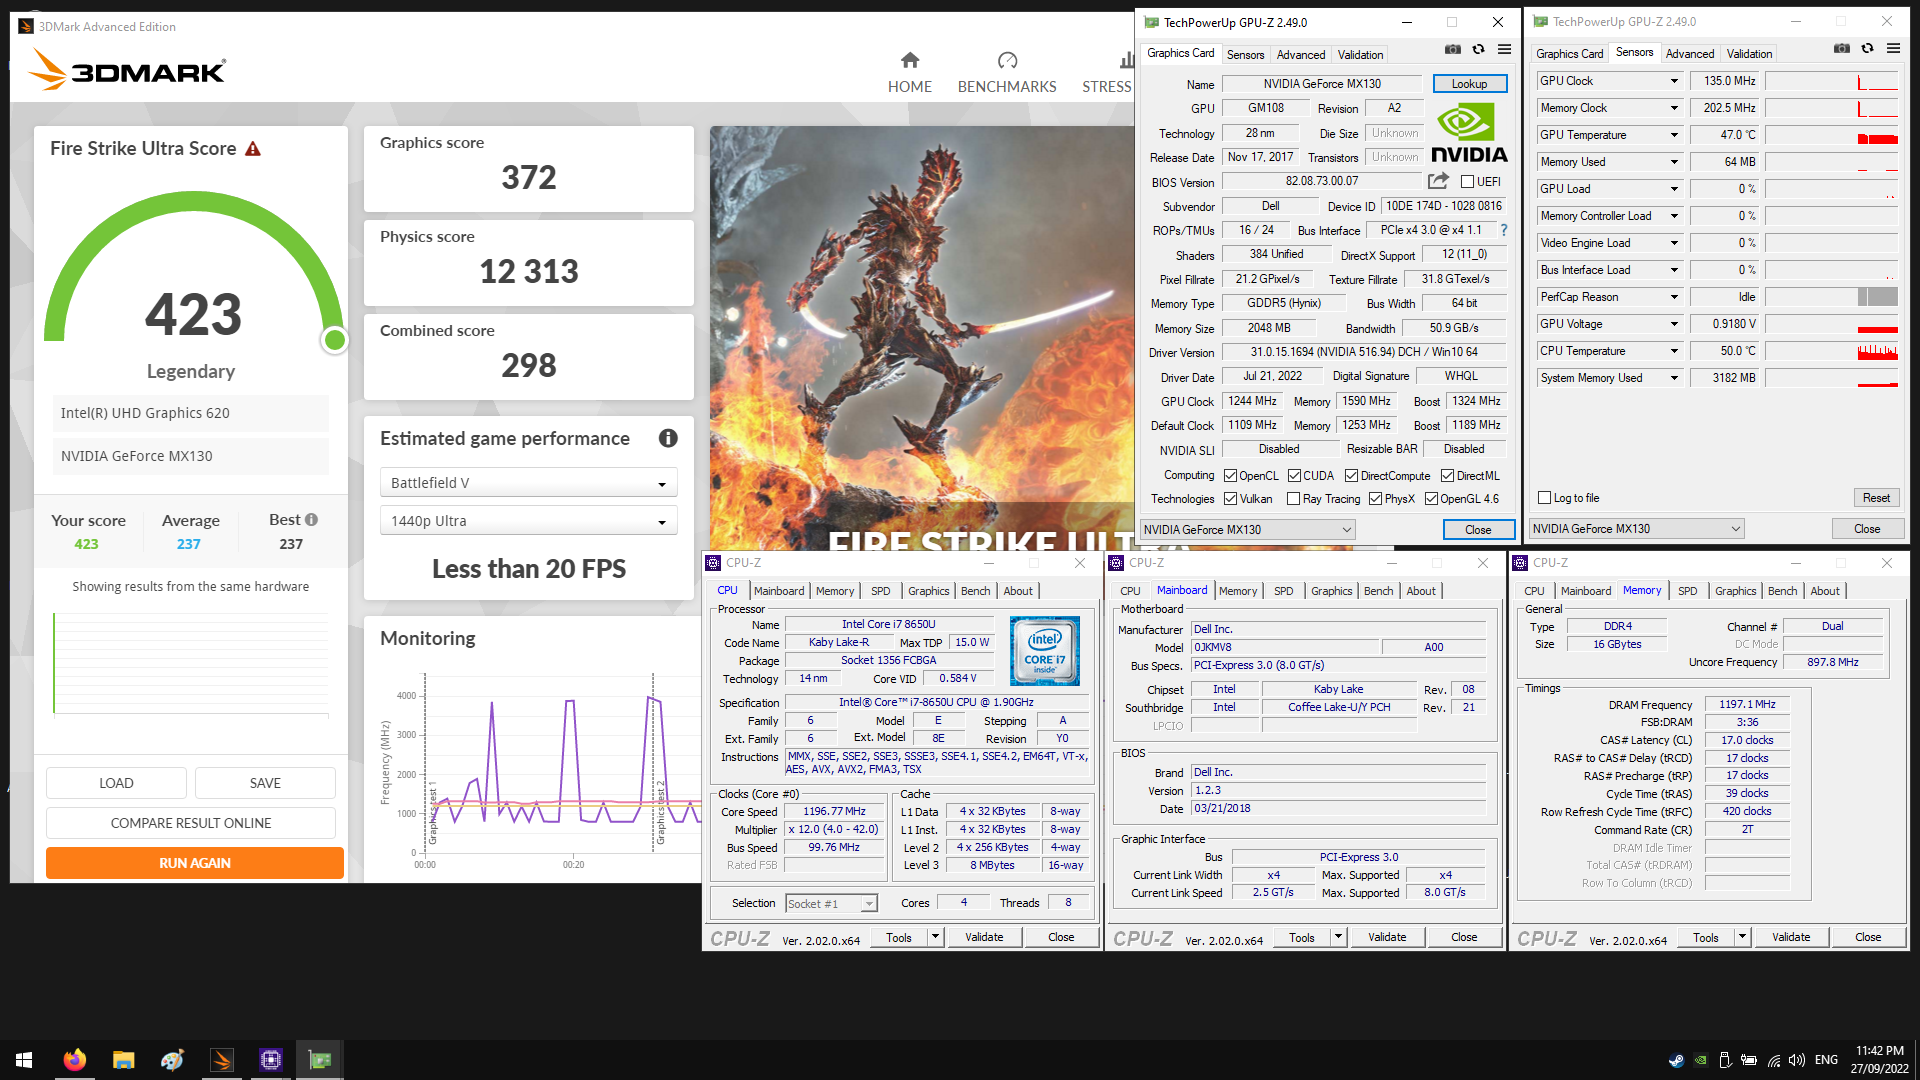Click the Bus Interface question mark icon
1920x1080 pixels.
(x=1503, y=230)
